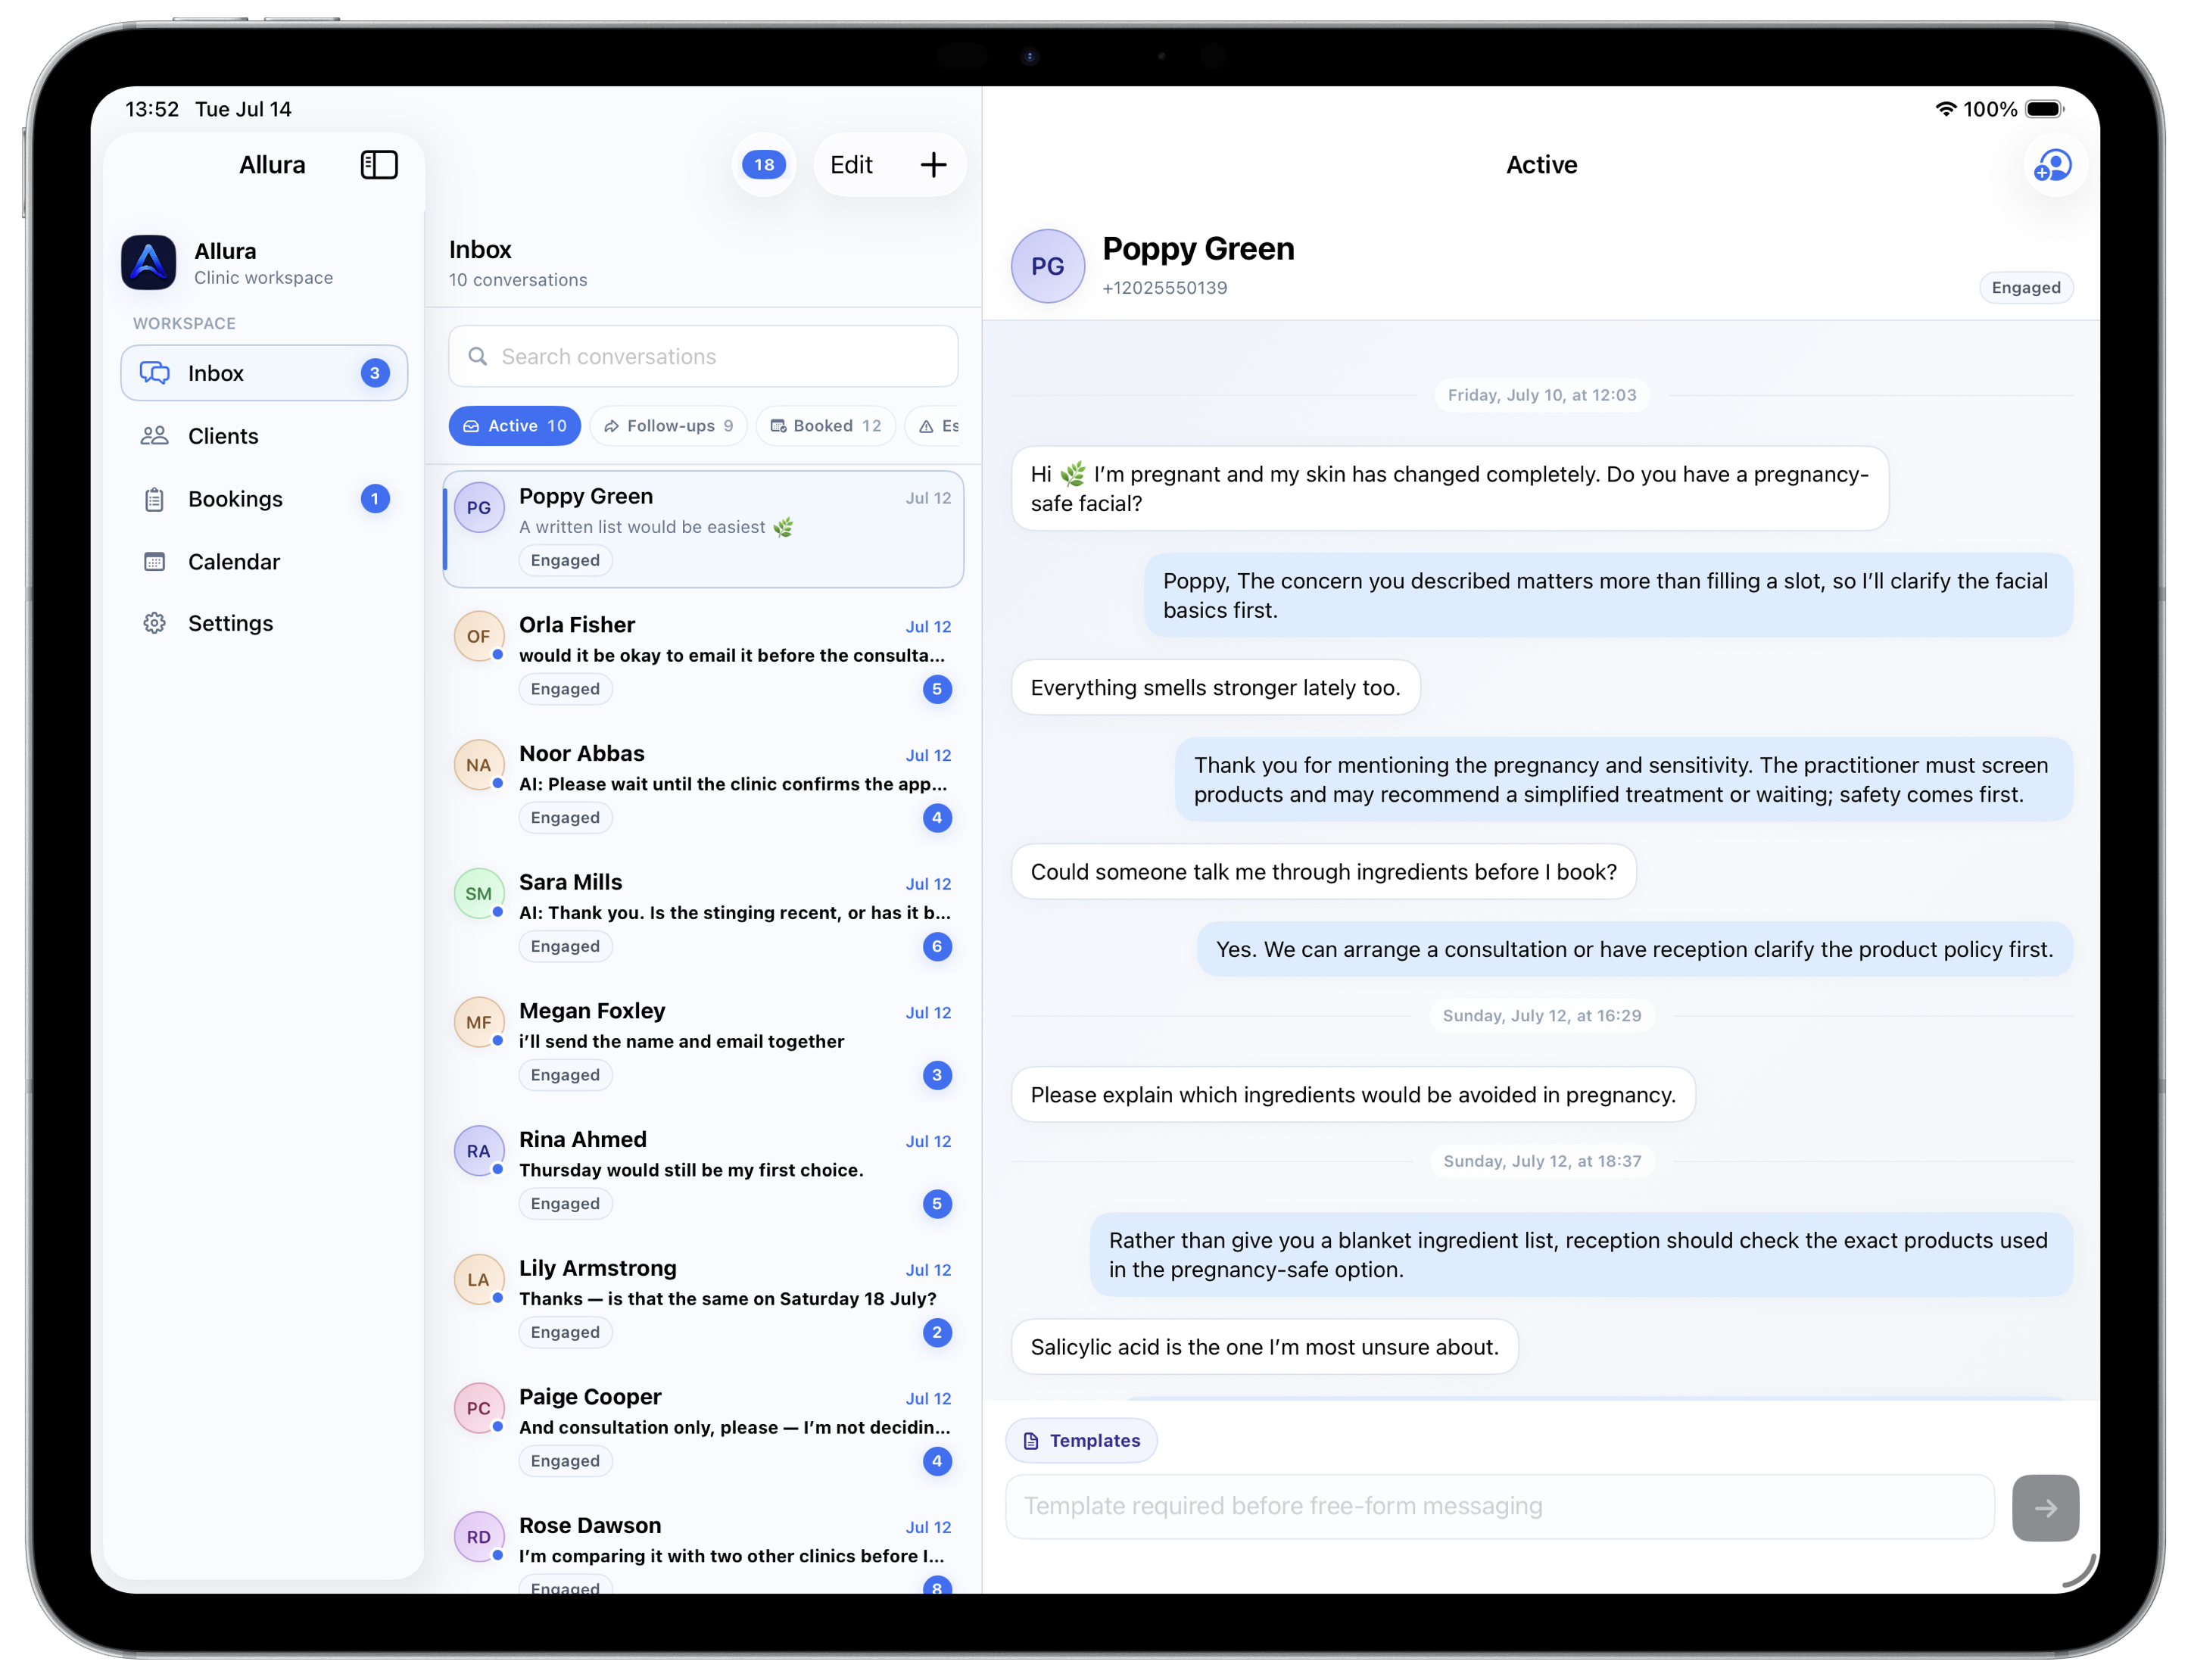
Task: Toggle the sidebar panel icon
Action: click(x=379, y=165)
